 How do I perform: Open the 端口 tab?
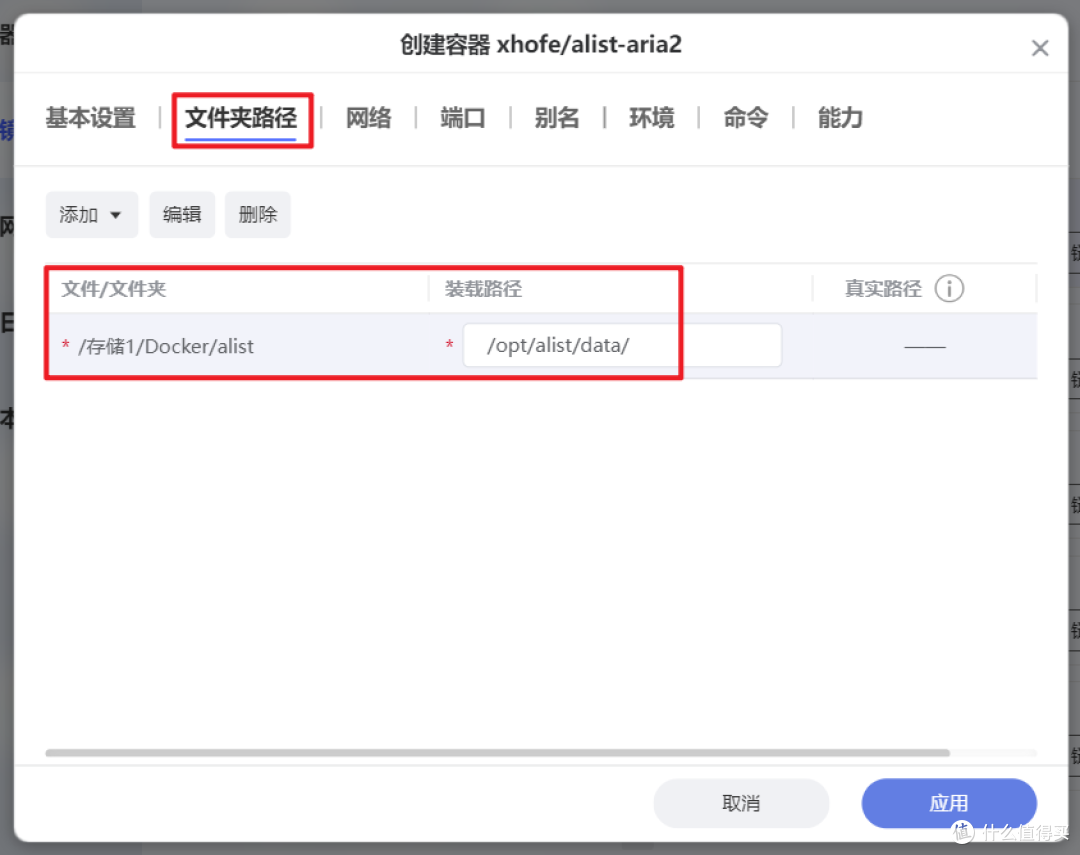461,118
